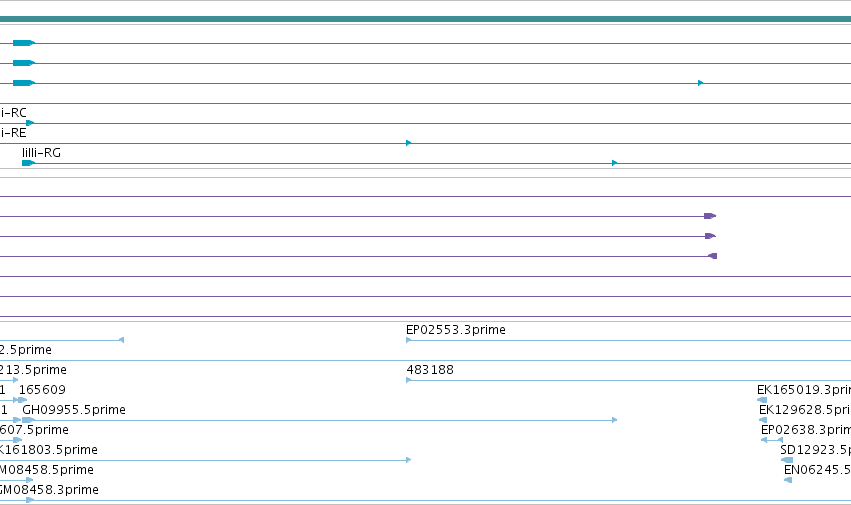This screenshot has width=851, height=505.
Task: Click arrowhead ending the GH09955.5prime alignment
Action: coord(614,420)
